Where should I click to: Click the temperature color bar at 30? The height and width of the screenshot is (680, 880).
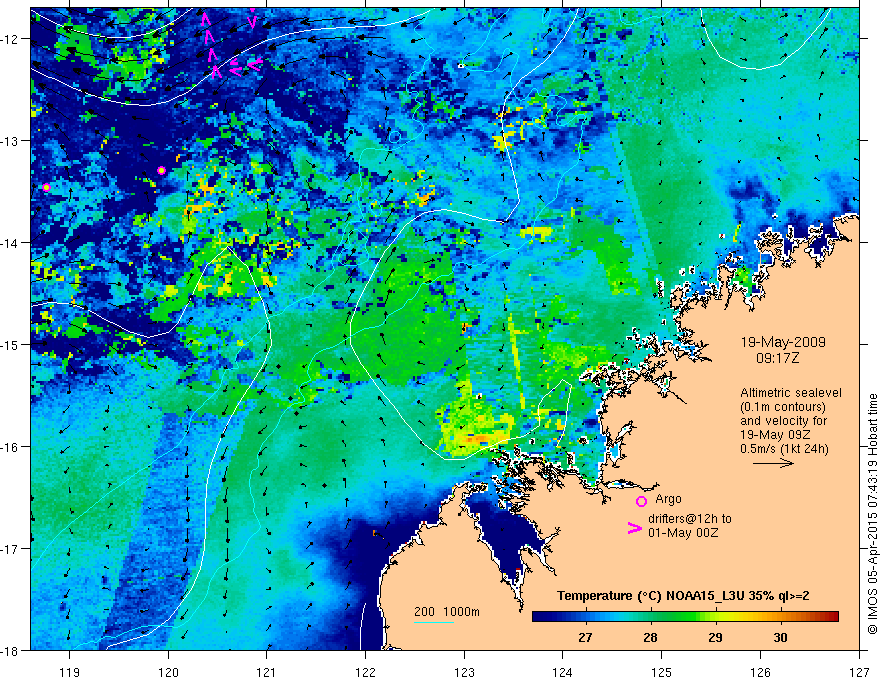coord(780,617)
